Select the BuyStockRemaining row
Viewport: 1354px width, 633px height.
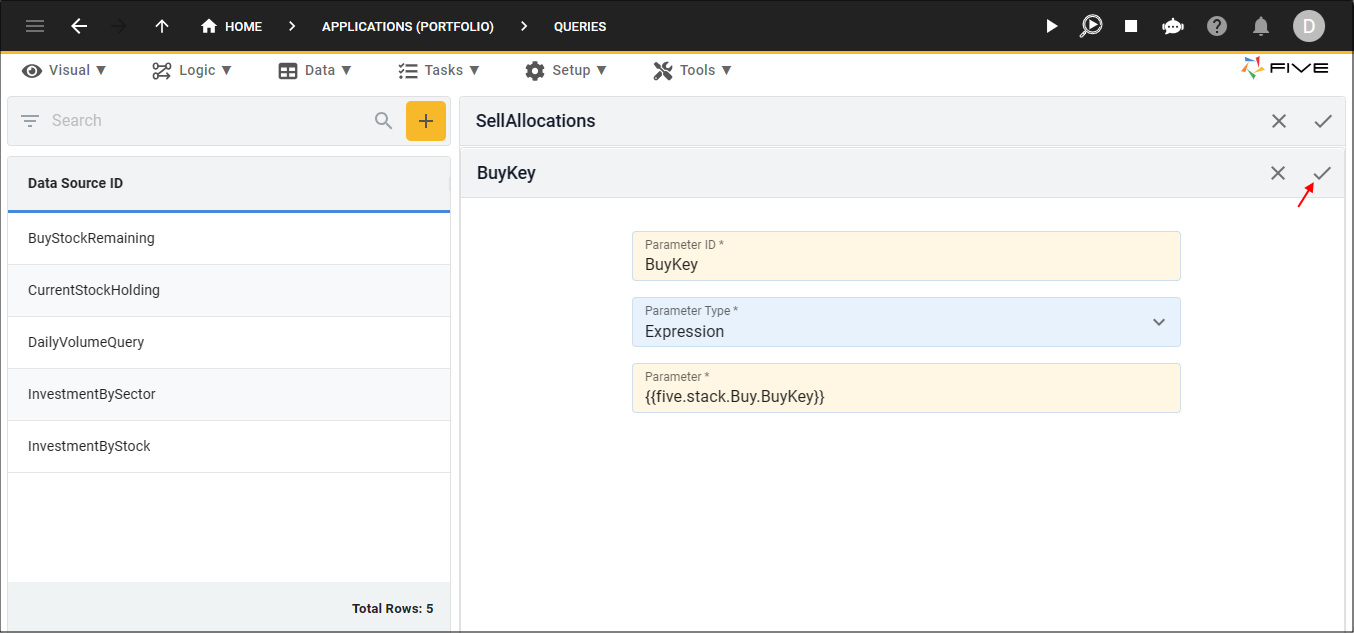pos(229,238)
